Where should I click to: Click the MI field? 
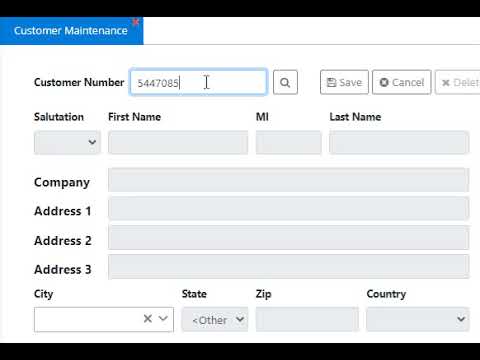pyautogui.click(x=289, y=142)
